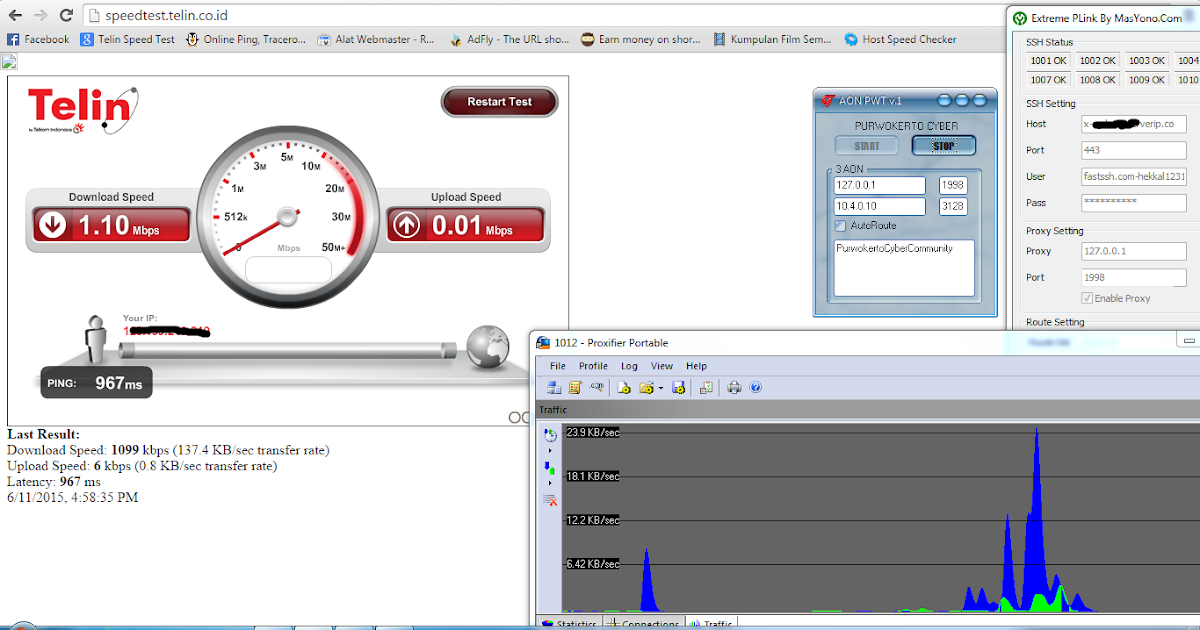Open the Facebook bookmark
The height and width of the screenshot is (630, 1200).
click(x=38, y=40)
